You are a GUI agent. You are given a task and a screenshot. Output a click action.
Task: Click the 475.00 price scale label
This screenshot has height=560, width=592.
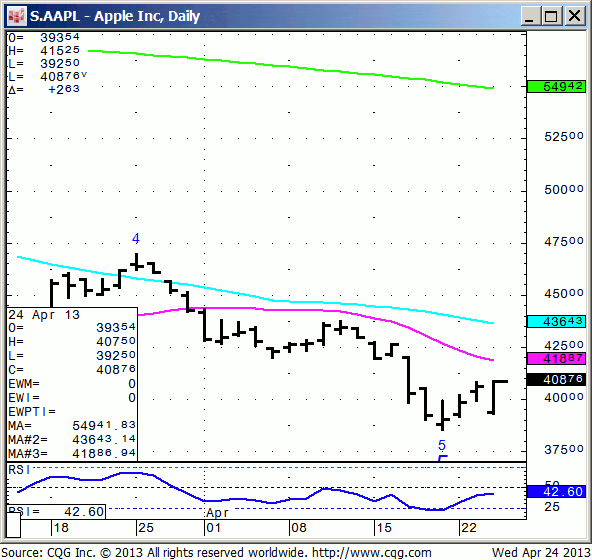point(564,241)
